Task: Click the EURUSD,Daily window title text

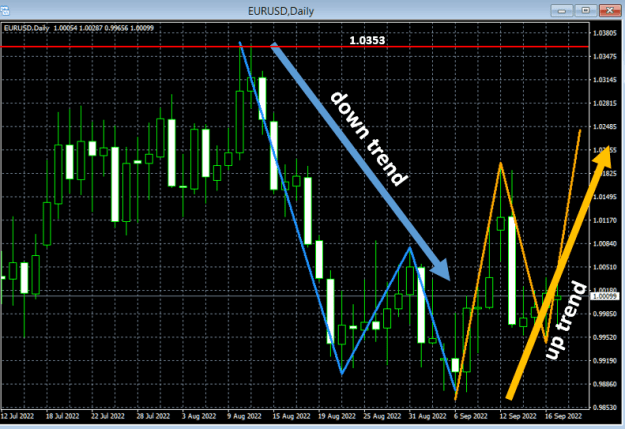Action: (x=281, y=11)
